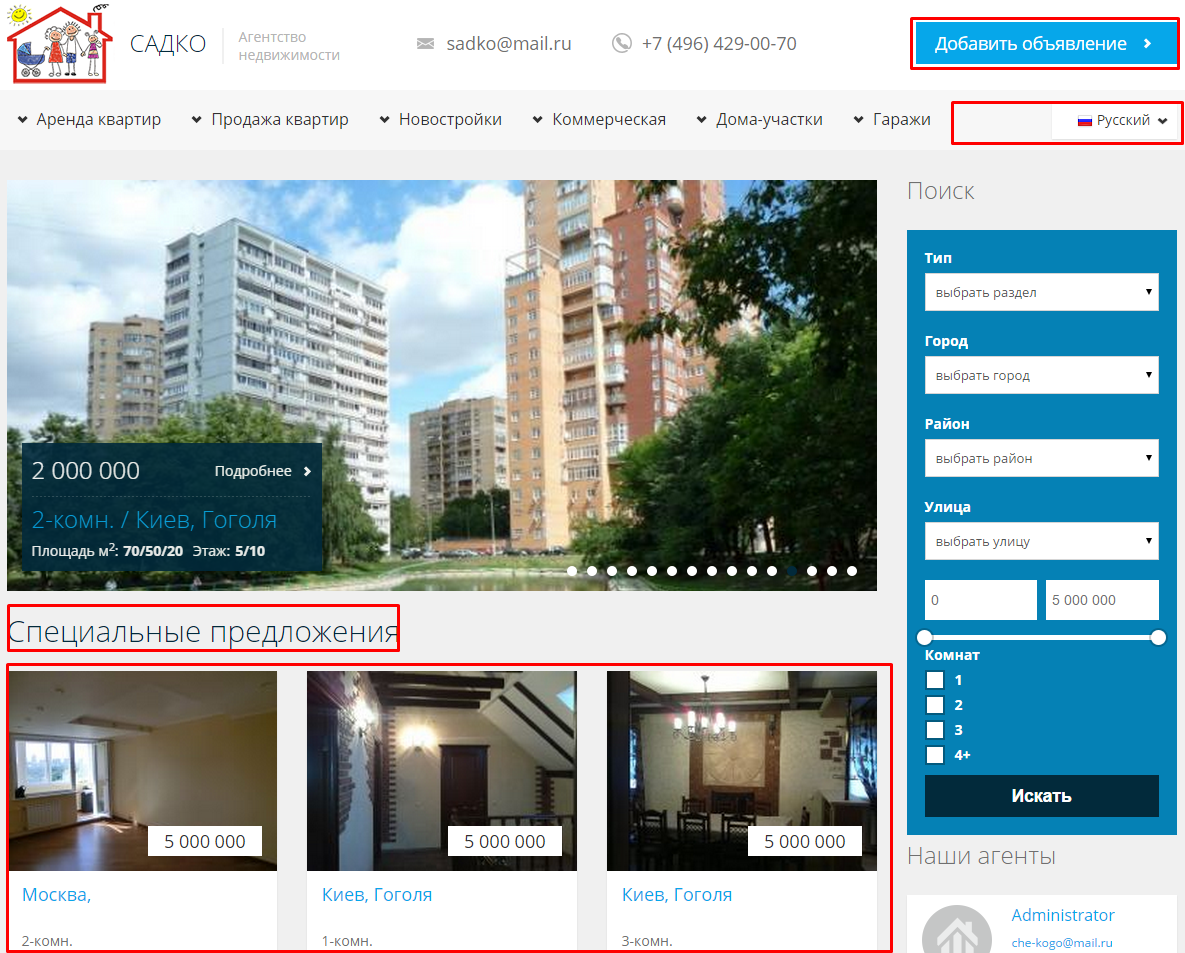Open the Продажа квартир menu
This screenshot has width=1185, height=953.
tap(271, 119)
